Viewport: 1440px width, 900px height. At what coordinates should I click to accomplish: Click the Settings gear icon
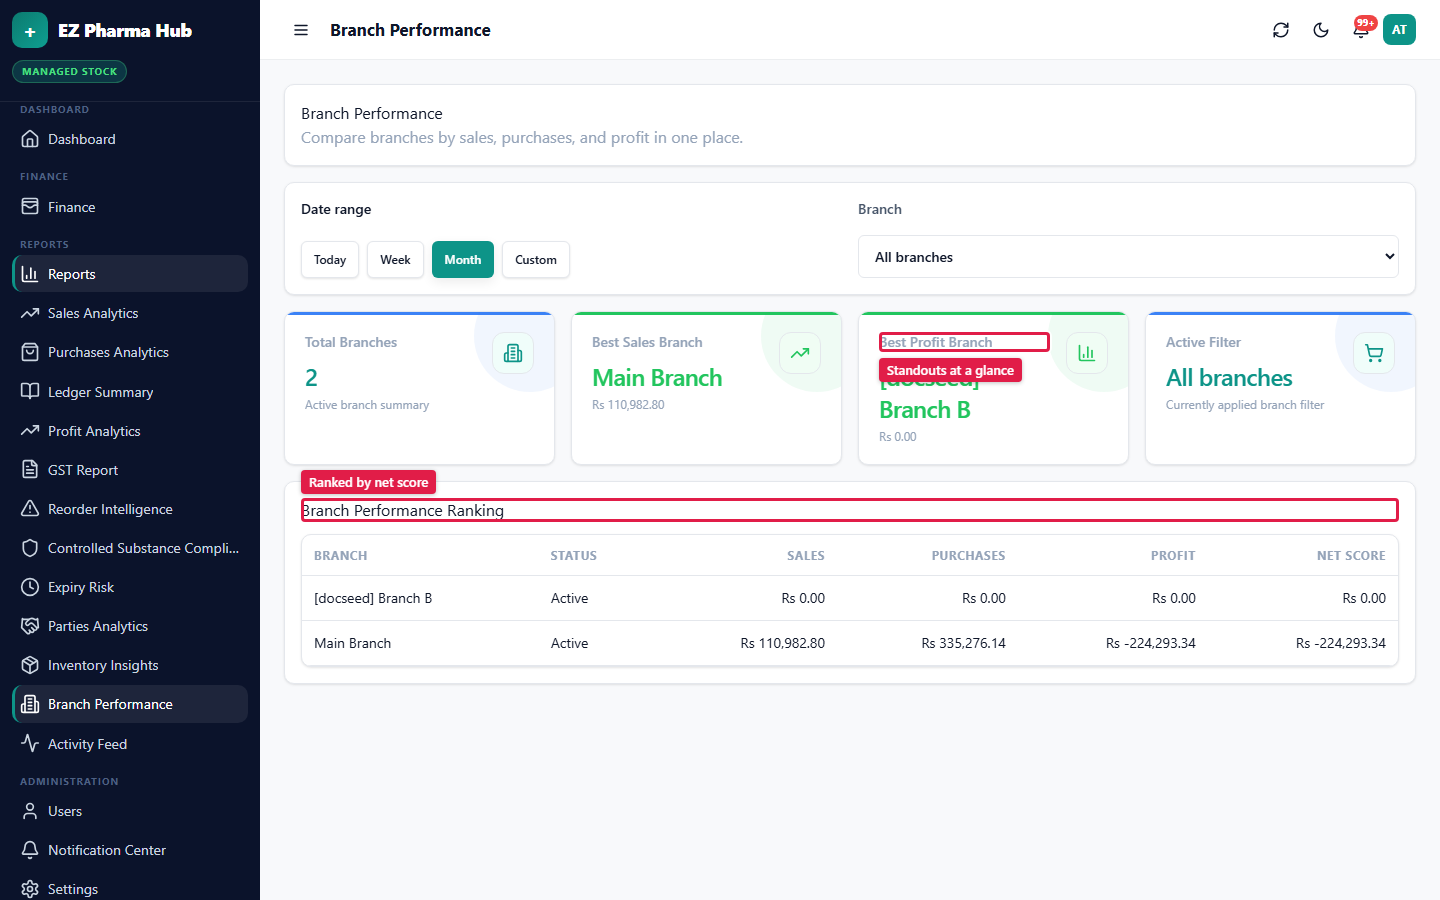(30, 889)
